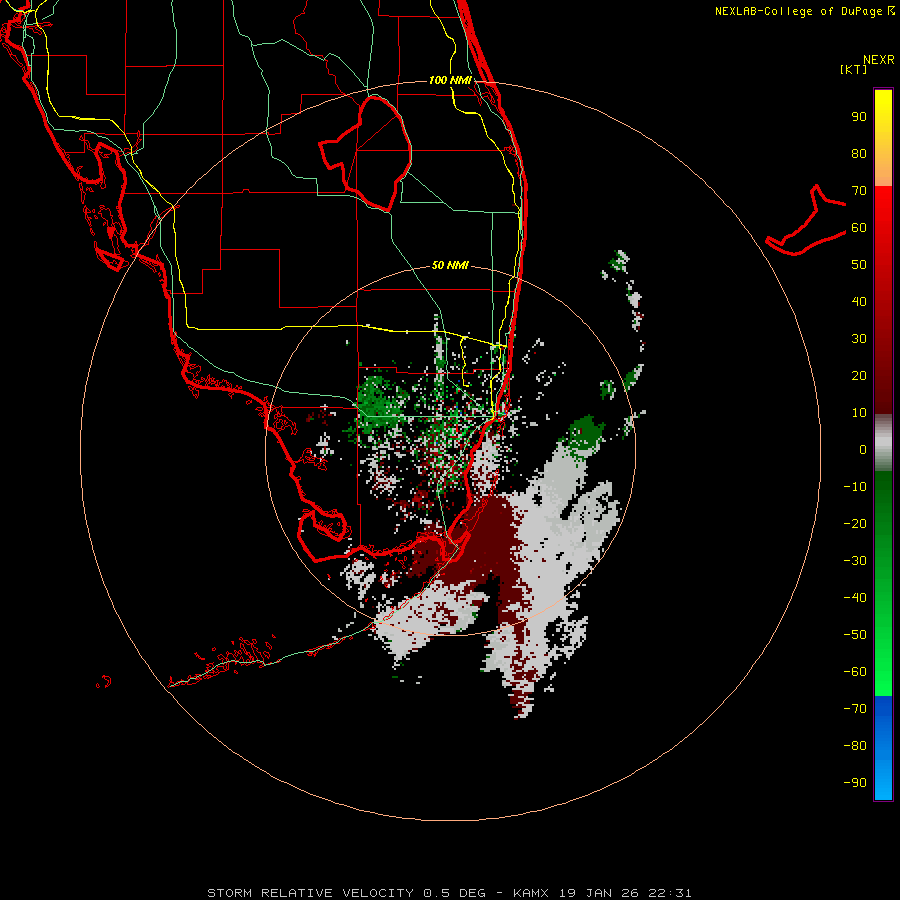Click the 20 value on velocity scale
The height and width of the screenshot is (900, 900).
(859, 375)
